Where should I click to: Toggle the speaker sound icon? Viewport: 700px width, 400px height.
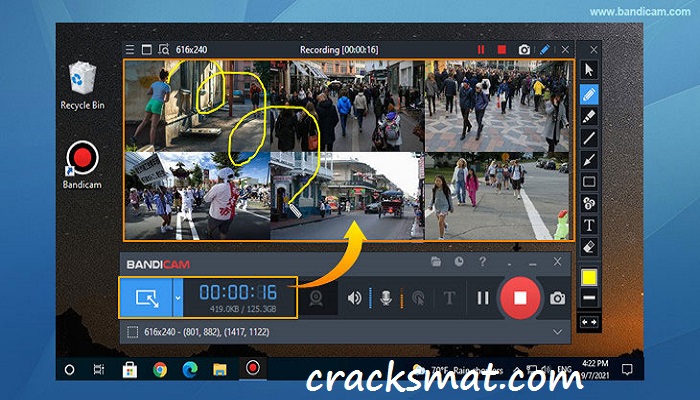pos(354,298)
